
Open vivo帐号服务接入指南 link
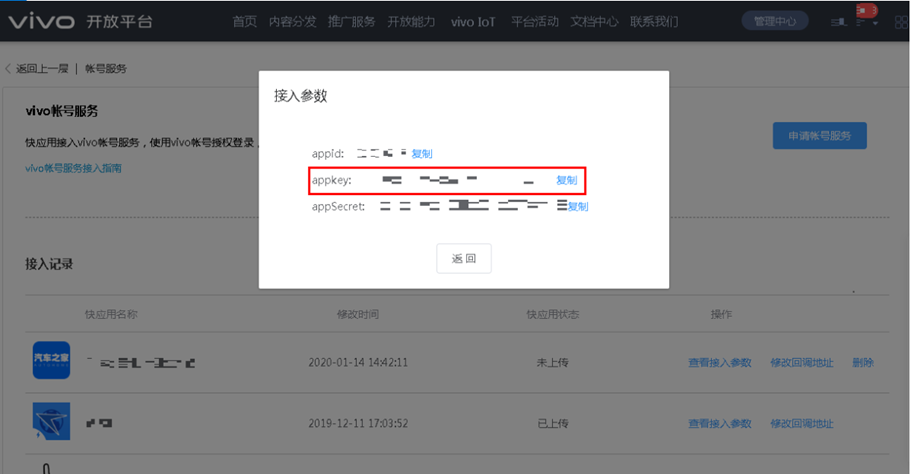[x=73, y=168]
